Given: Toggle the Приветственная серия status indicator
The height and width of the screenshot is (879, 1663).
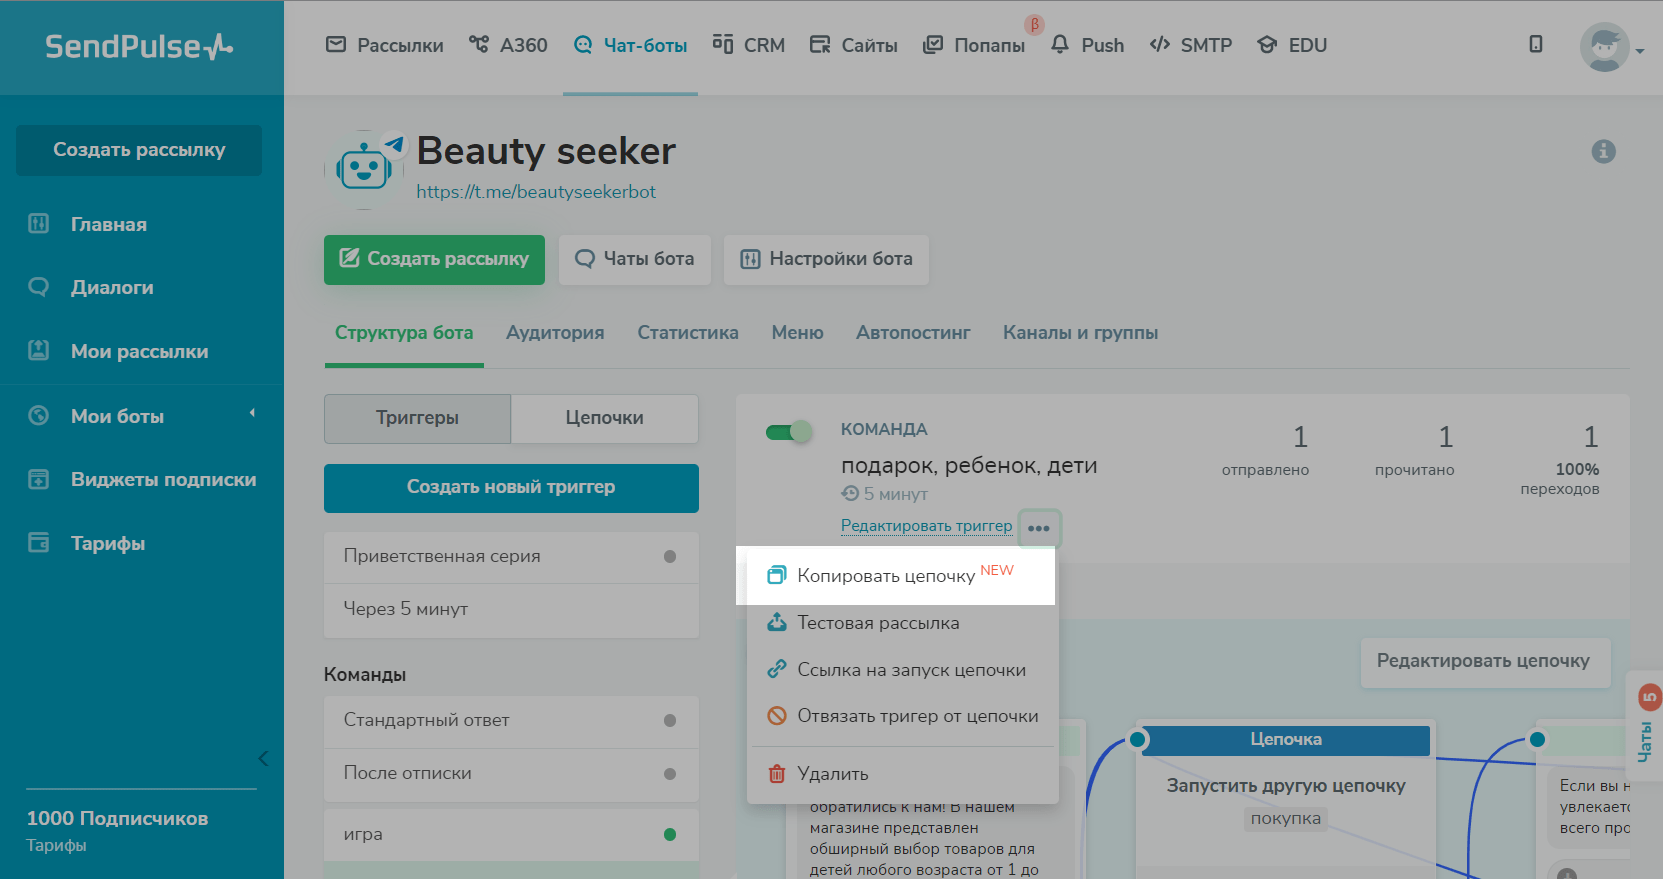Looking at the screenshot, I should coord(670,556).
